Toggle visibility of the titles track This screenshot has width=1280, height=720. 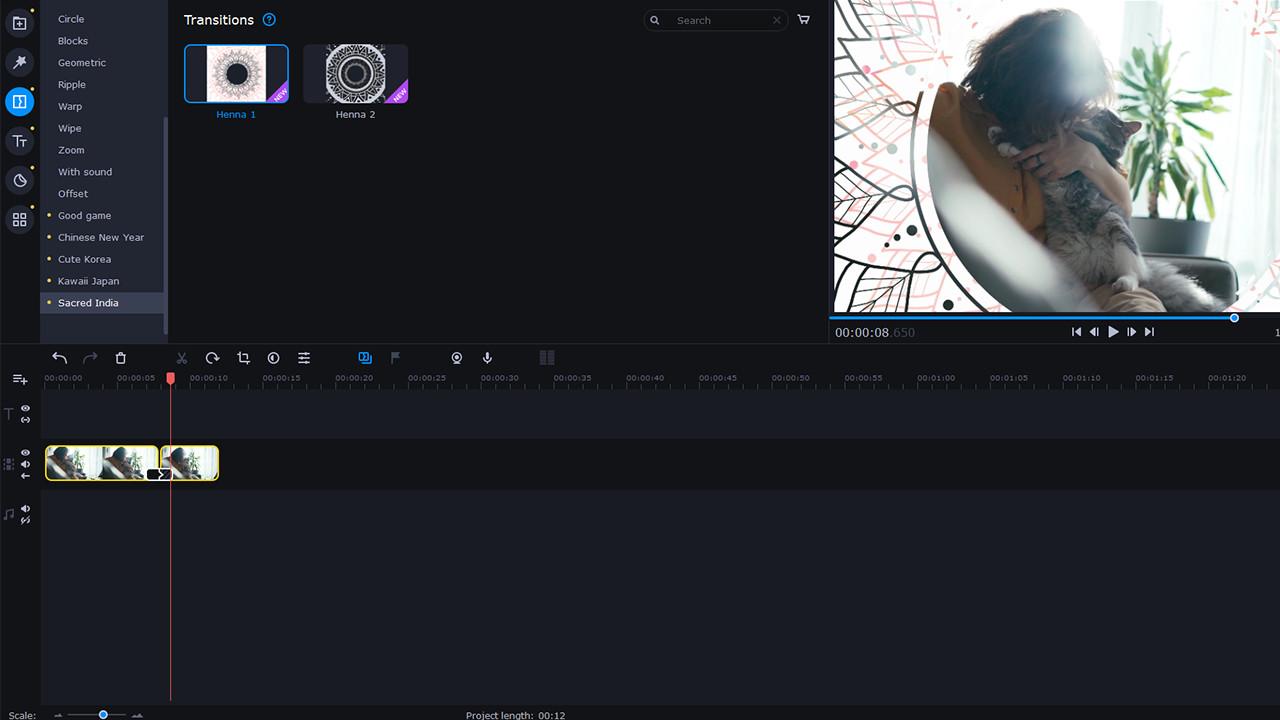pyautogui.click(x=25, y=409)
